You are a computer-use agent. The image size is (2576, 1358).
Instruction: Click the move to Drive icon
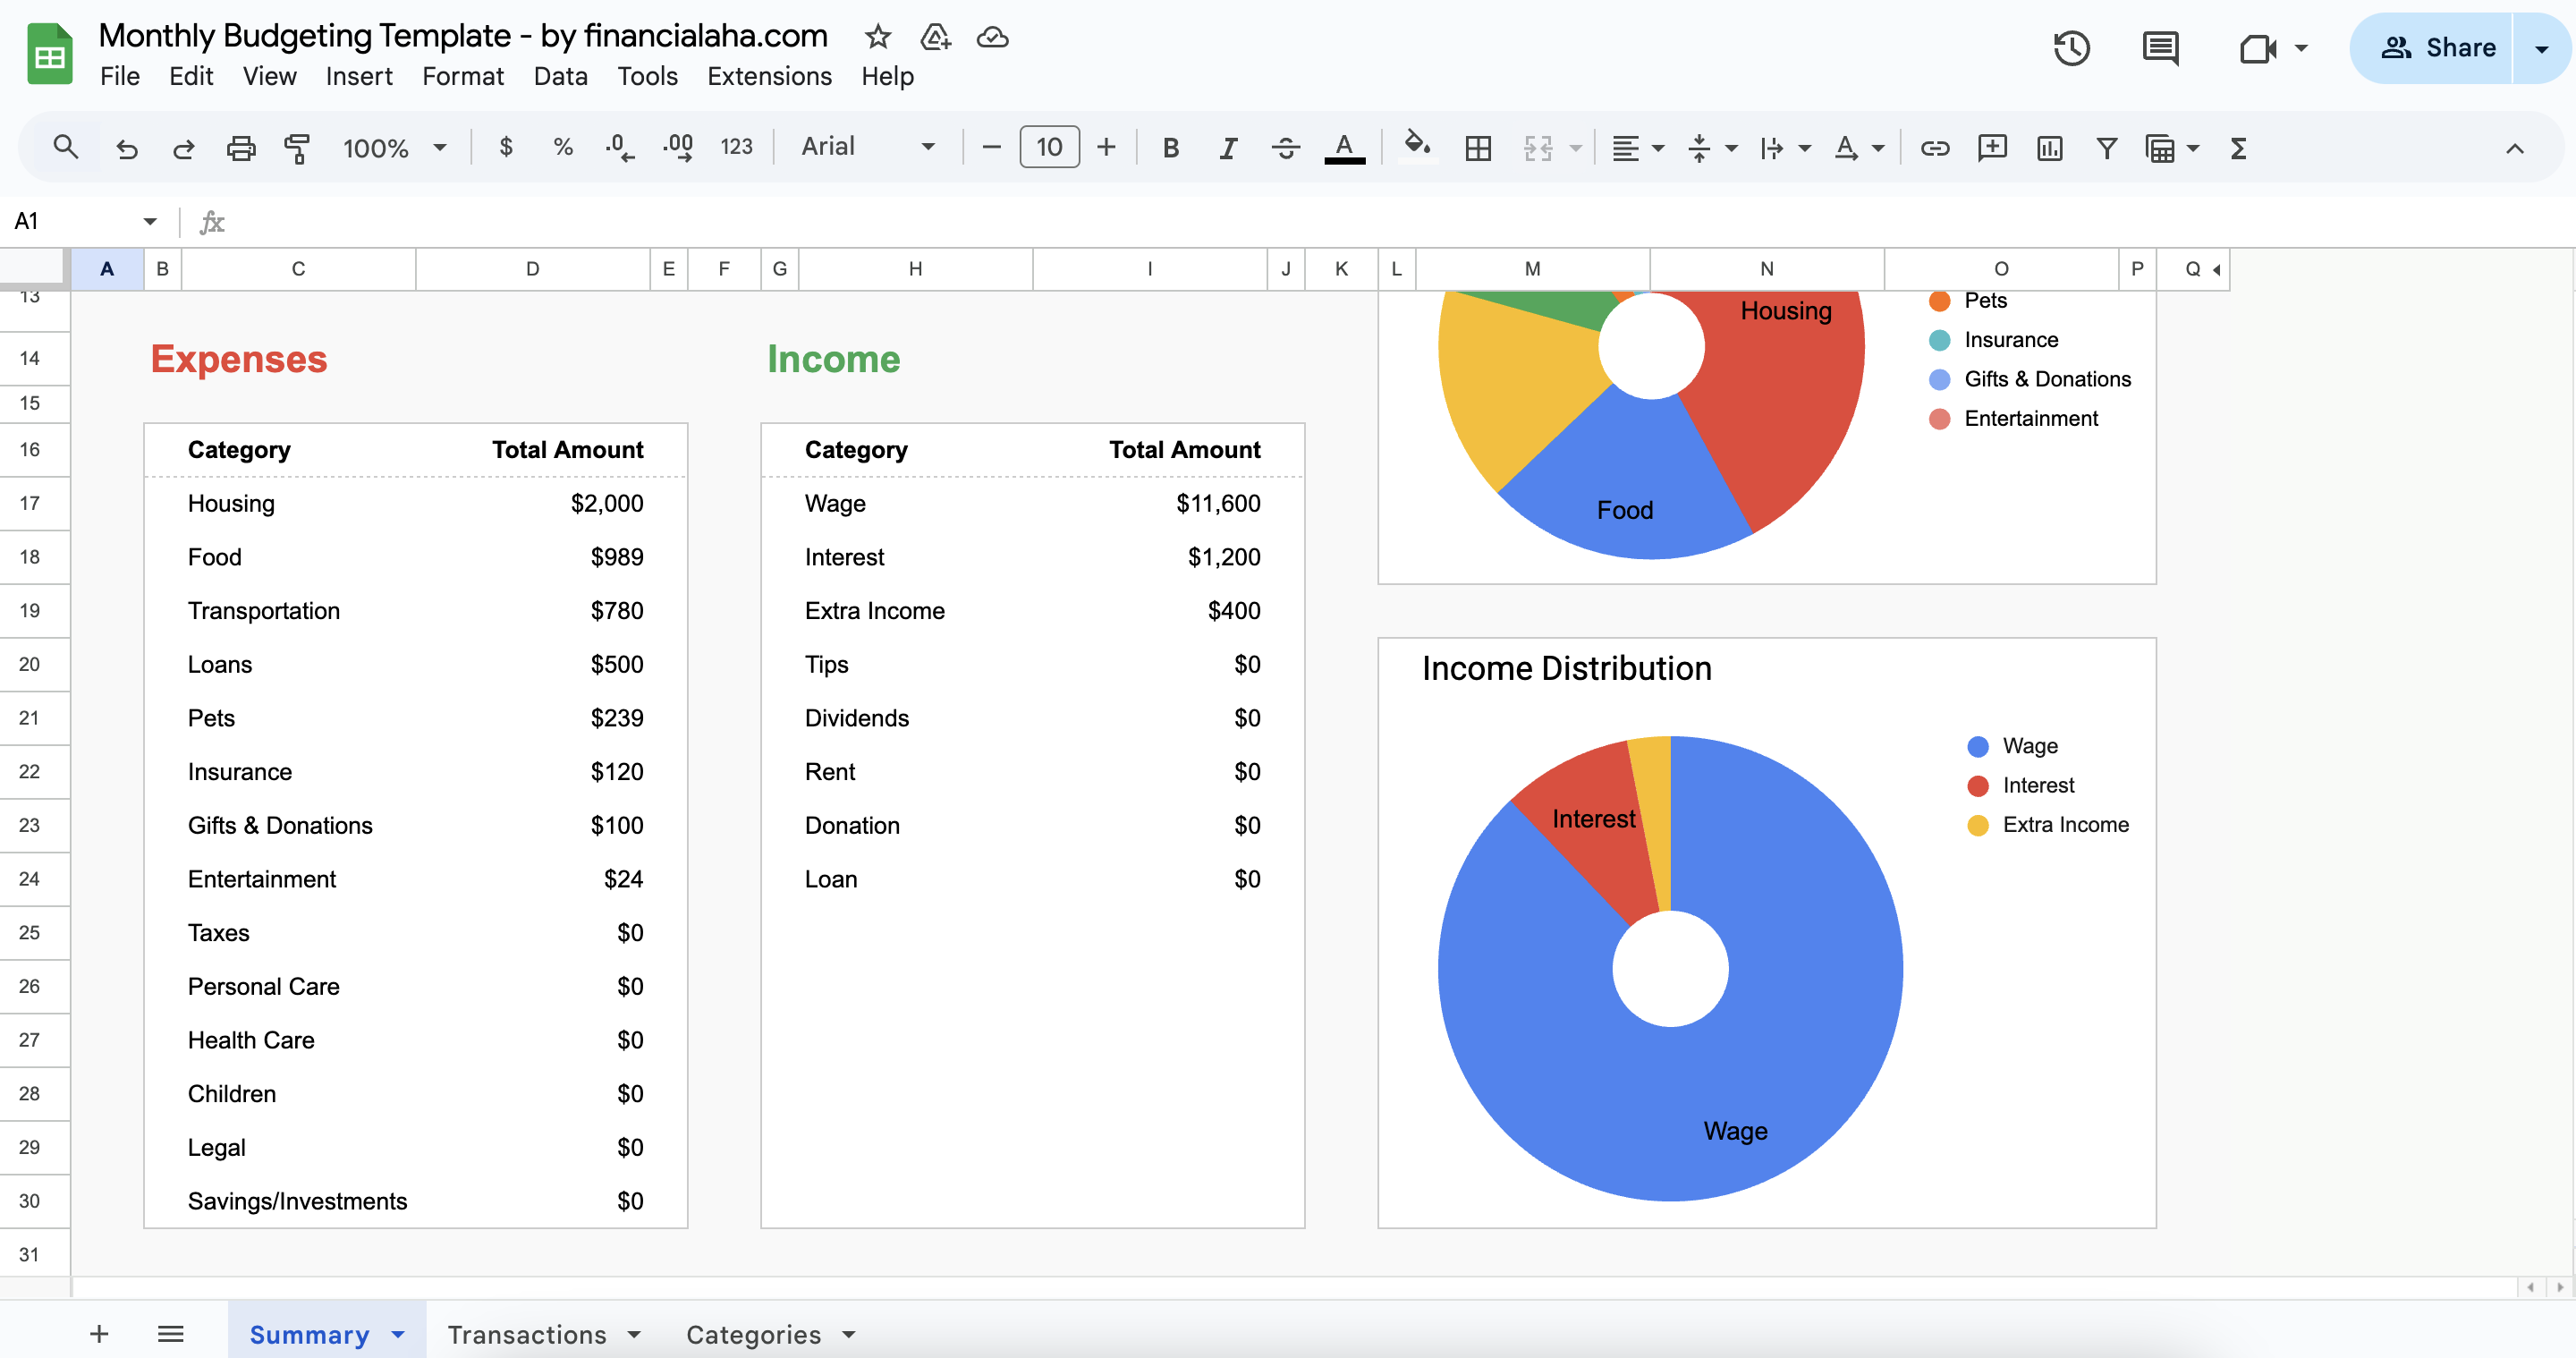[x=935, y=37]
